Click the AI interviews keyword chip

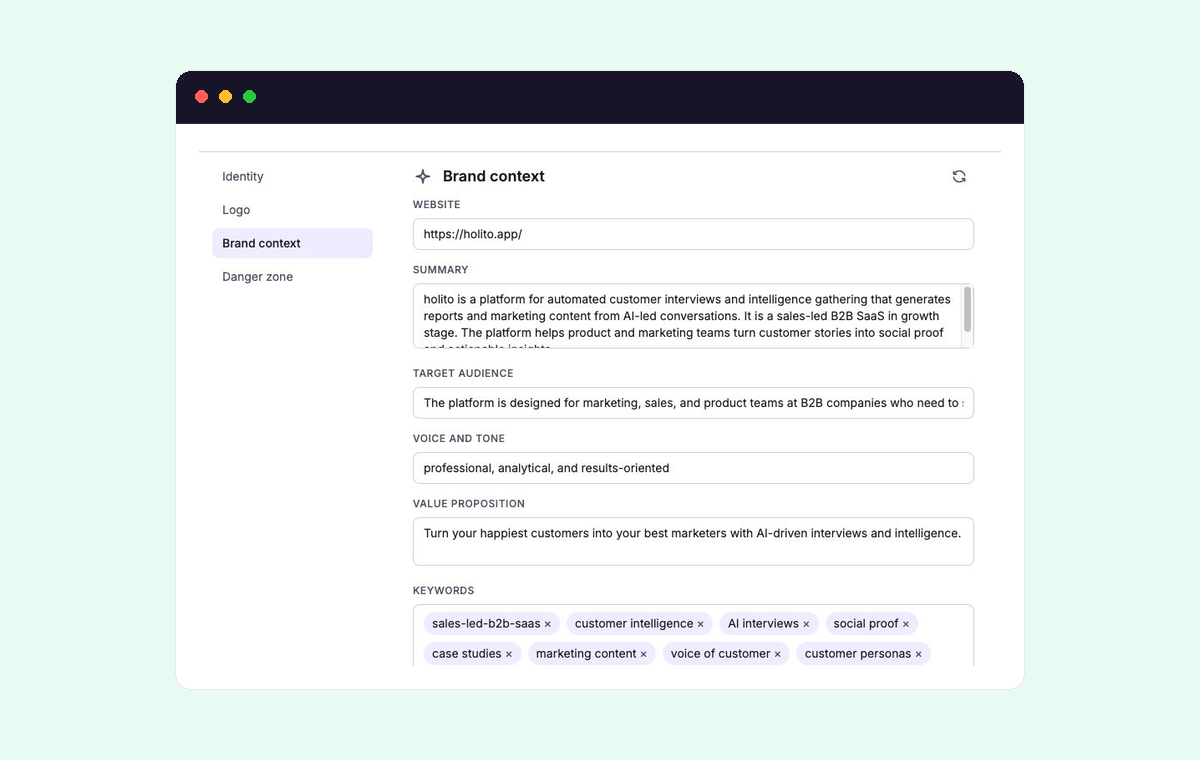(x=769, y=624)
